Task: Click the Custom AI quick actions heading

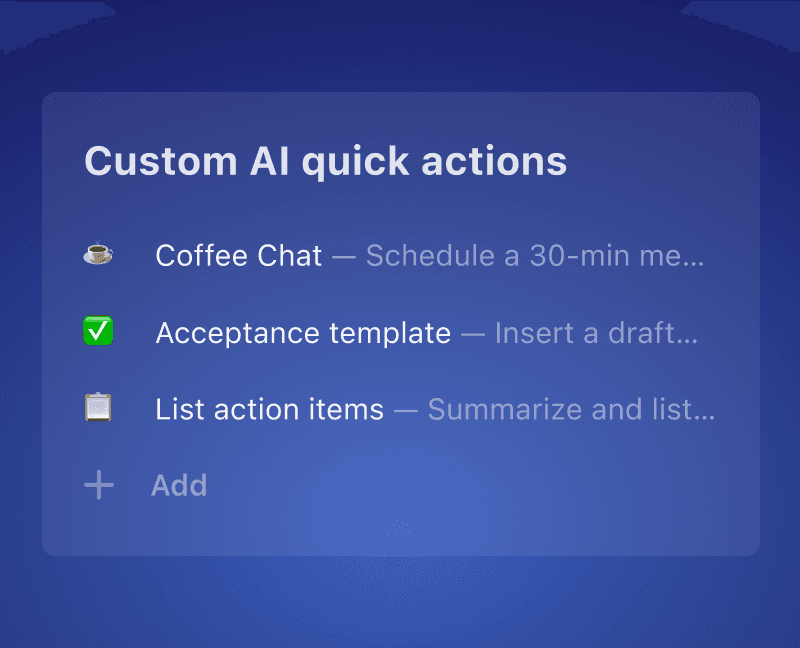Action: point(325,161)
